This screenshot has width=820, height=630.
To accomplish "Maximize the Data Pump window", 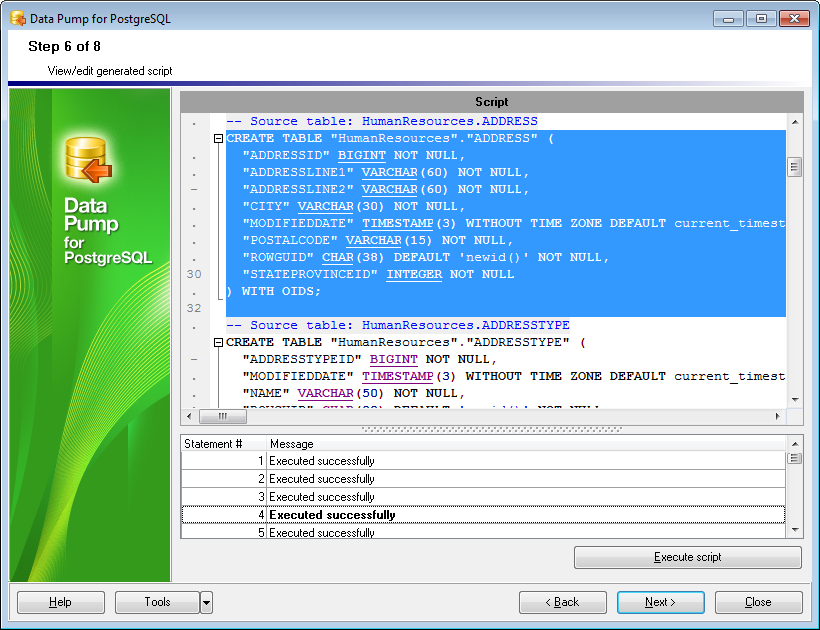I will click(x=761, y=19).
